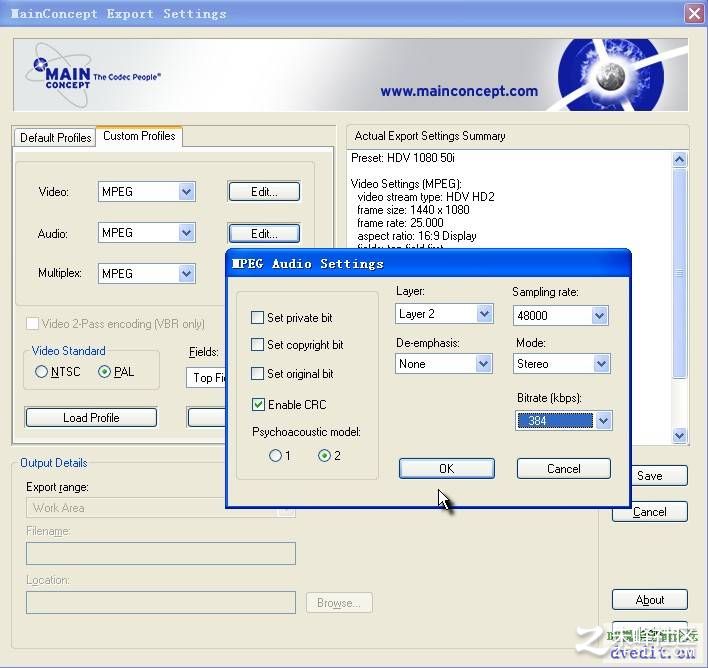The height and width of the screenshot is (668, 708).
Task: Open the Fields dropdown showing Top Field
Action: coord(206,378)
